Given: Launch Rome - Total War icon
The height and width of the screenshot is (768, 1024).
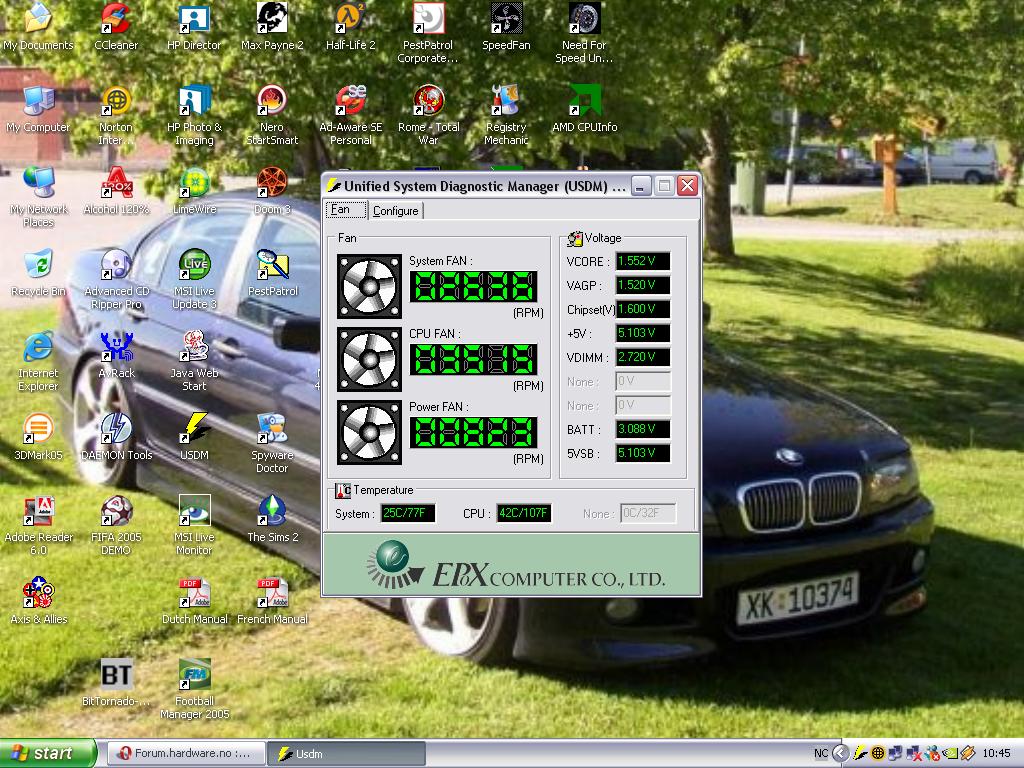Looking at the screenshot, I should (x=428, y=115).
